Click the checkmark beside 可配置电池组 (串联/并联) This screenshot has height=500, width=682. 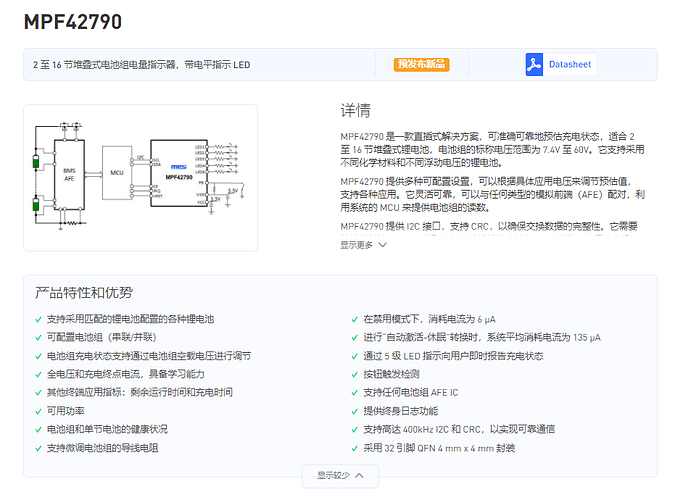coord(38,338)
